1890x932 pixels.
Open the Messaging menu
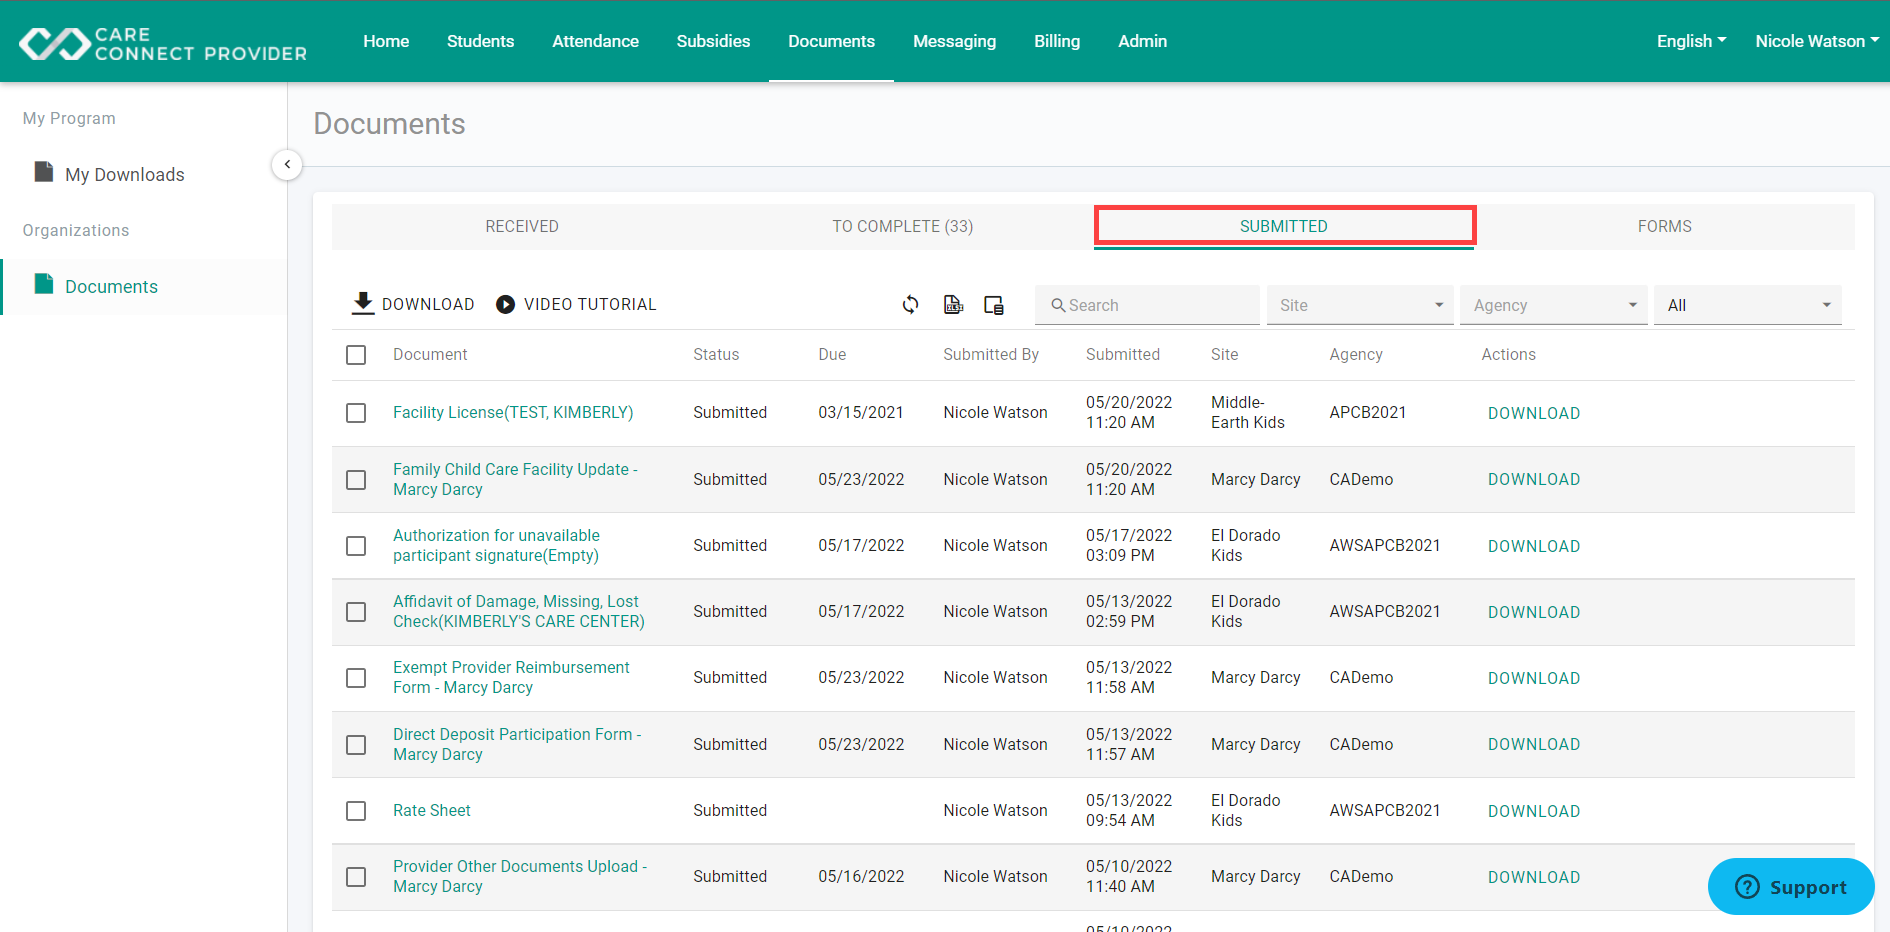[954, 41]
